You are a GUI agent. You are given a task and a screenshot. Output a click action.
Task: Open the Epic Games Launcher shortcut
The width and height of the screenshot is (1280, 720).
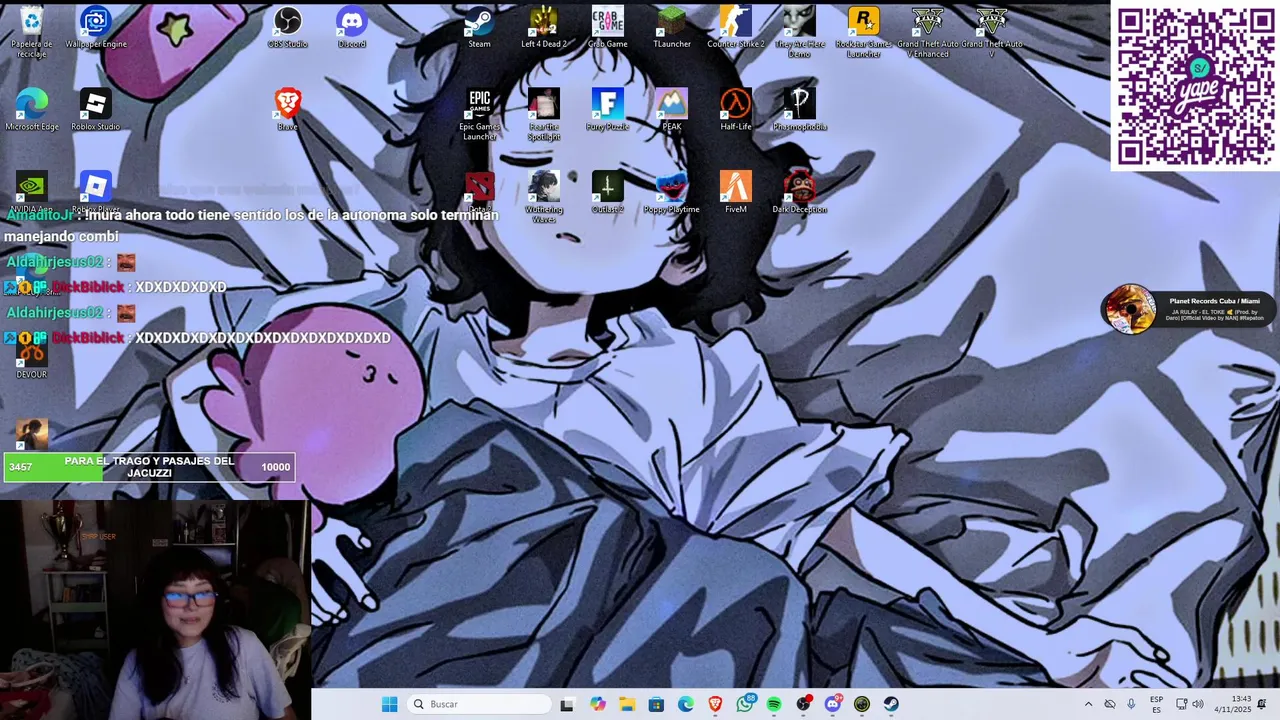tap(480, 115)
